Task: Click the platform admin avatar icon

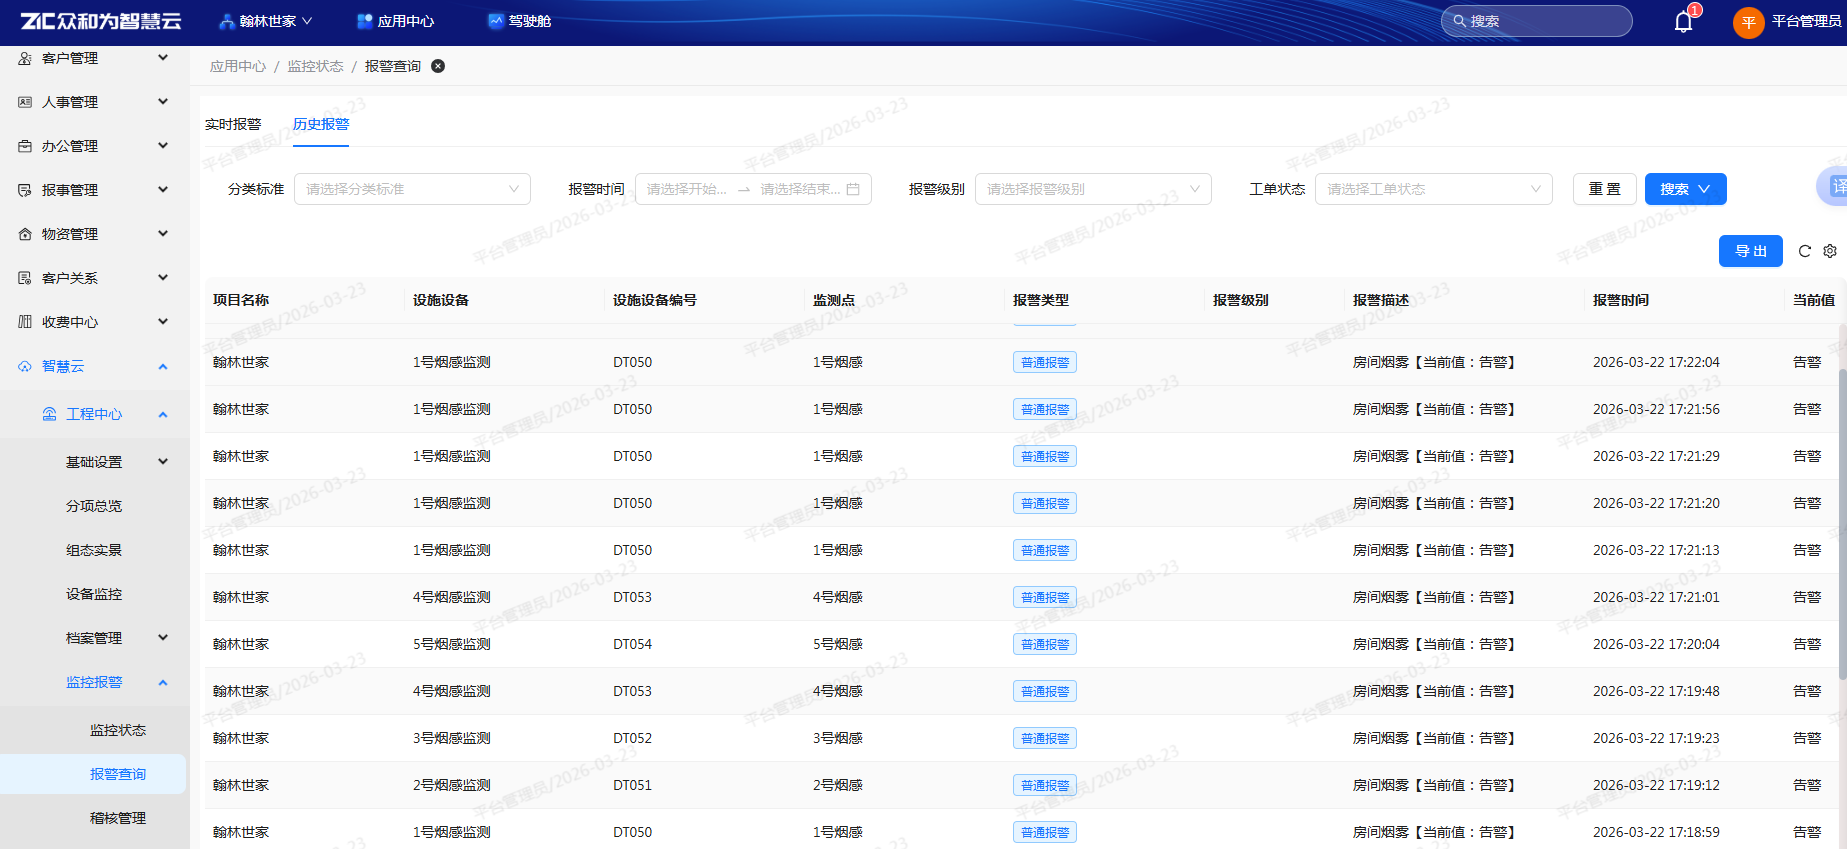Action: coord(1748,22)
